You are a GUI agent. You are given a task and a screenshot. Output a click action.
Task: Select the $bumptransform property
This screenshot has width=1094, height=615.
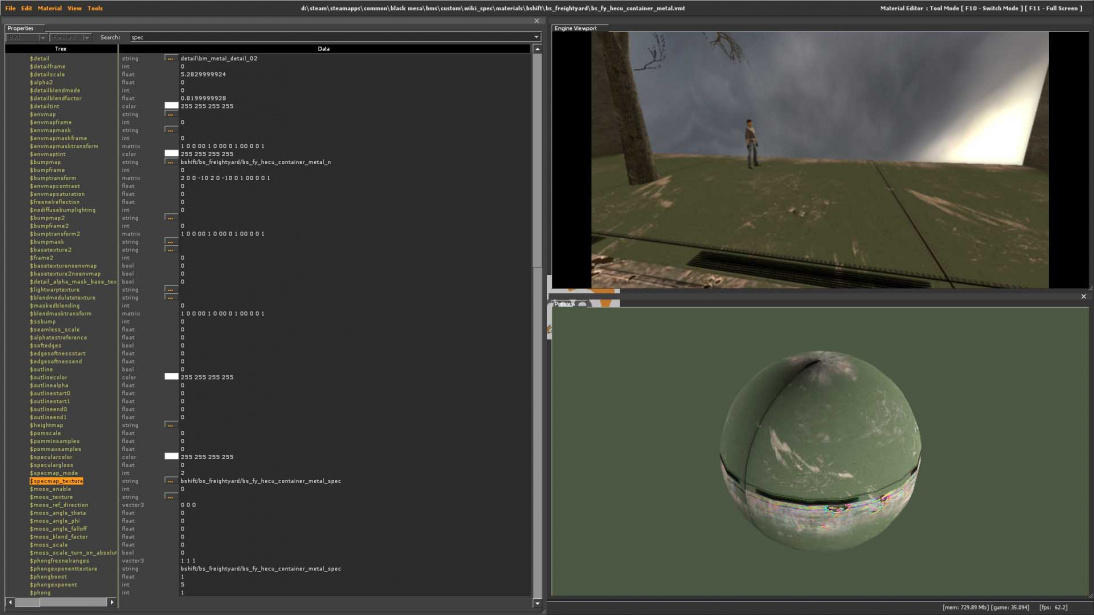(x=53, y=178)
